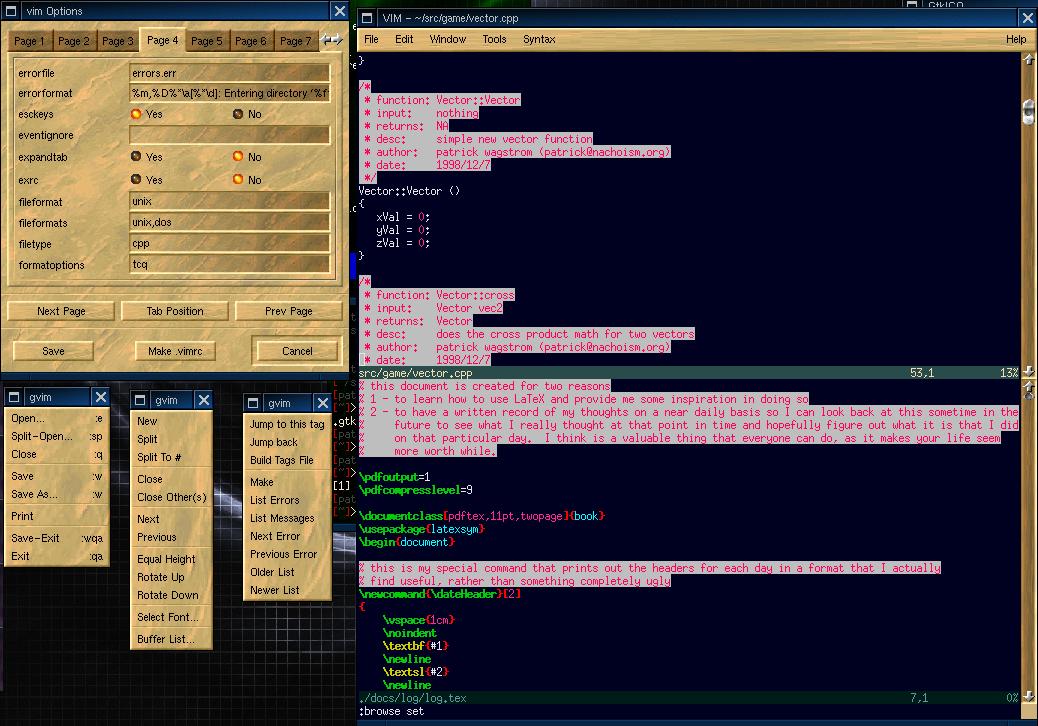The image size is (1038, 726).
Task: Click the fileformats field showing unix,dos
Action: [229, 222]
